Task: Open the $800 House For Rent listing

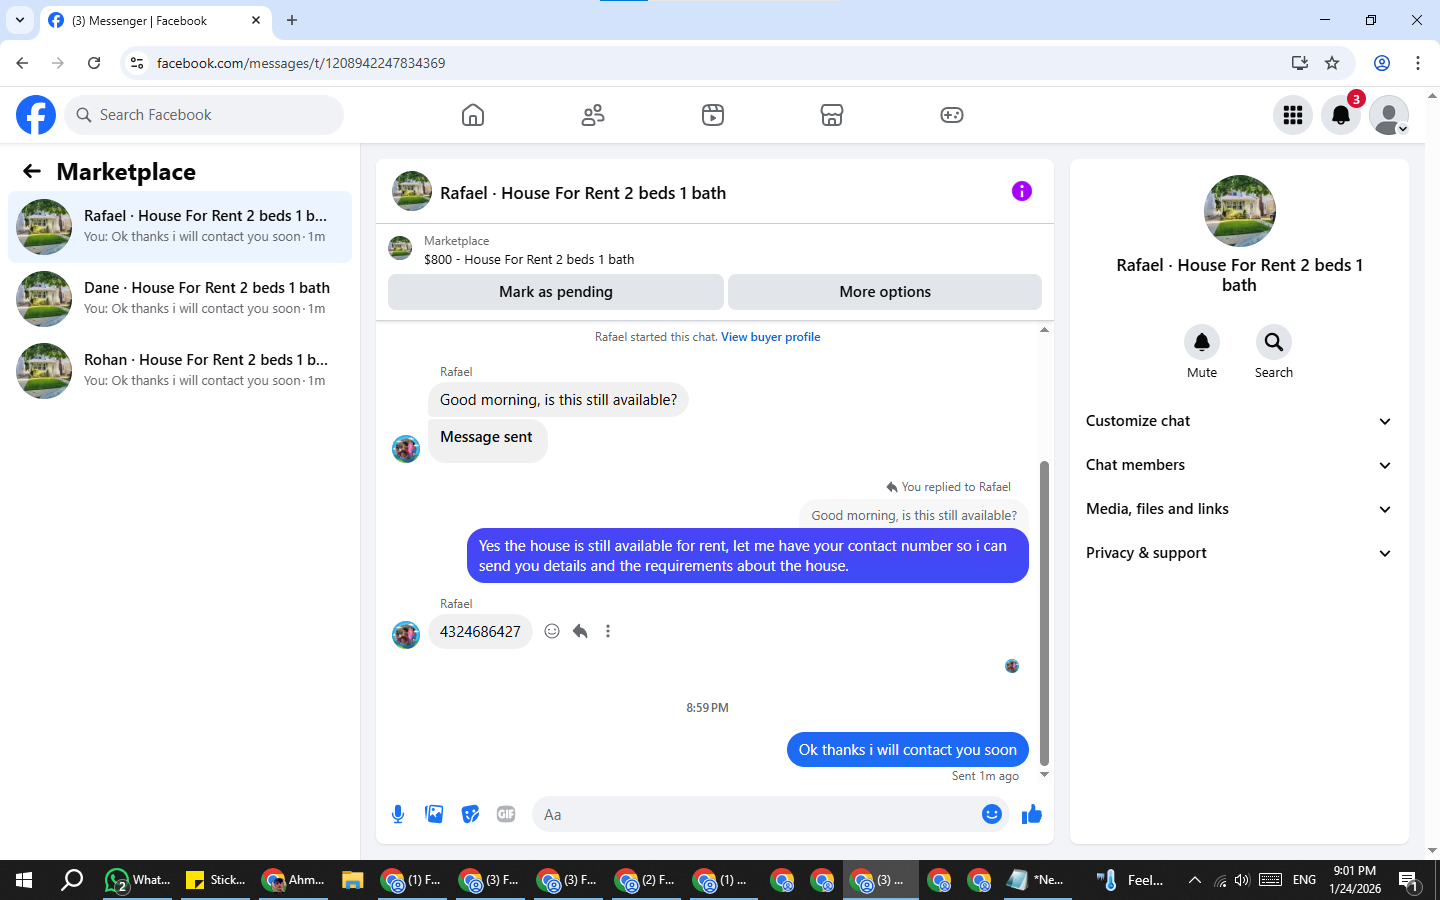Action: tap(529, 259)
